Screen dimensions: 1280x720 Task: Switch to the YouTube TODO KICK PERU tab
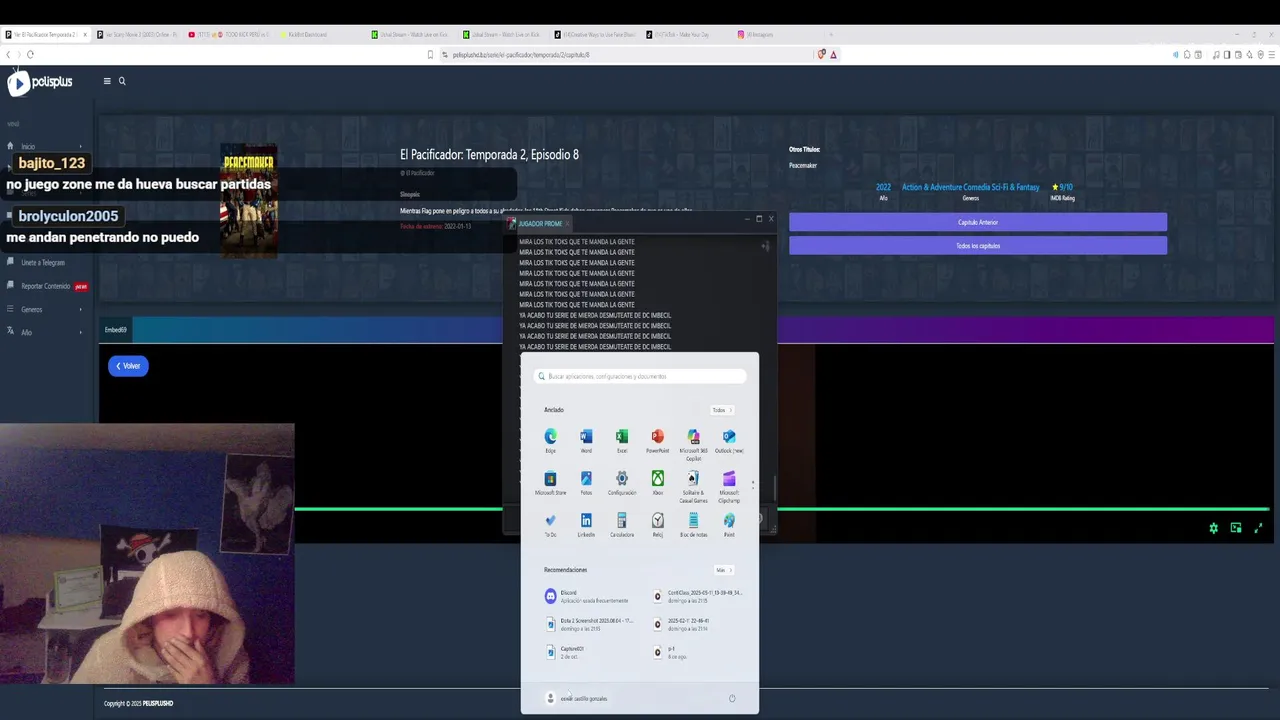pos(229,34)
